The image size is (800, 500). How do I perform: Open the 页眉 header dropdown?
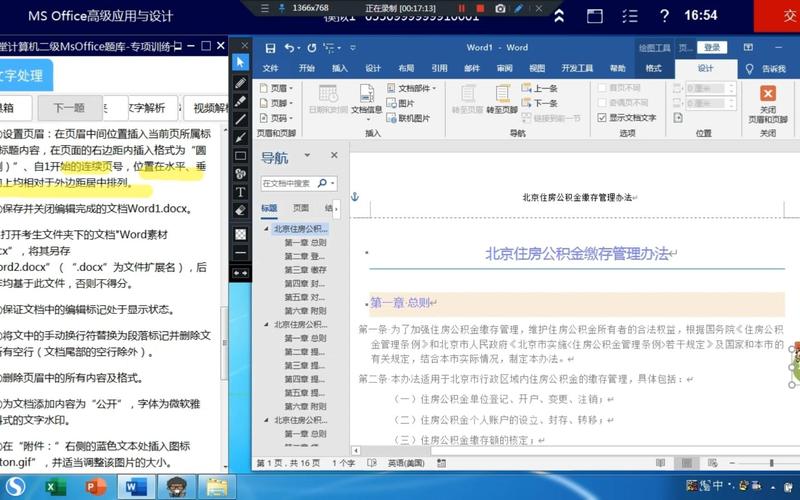(x=277, y=88)
